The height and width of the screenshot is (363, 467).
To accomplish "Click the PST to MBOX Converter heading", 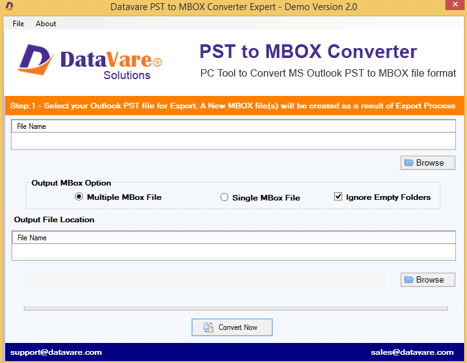I will 308,51.
